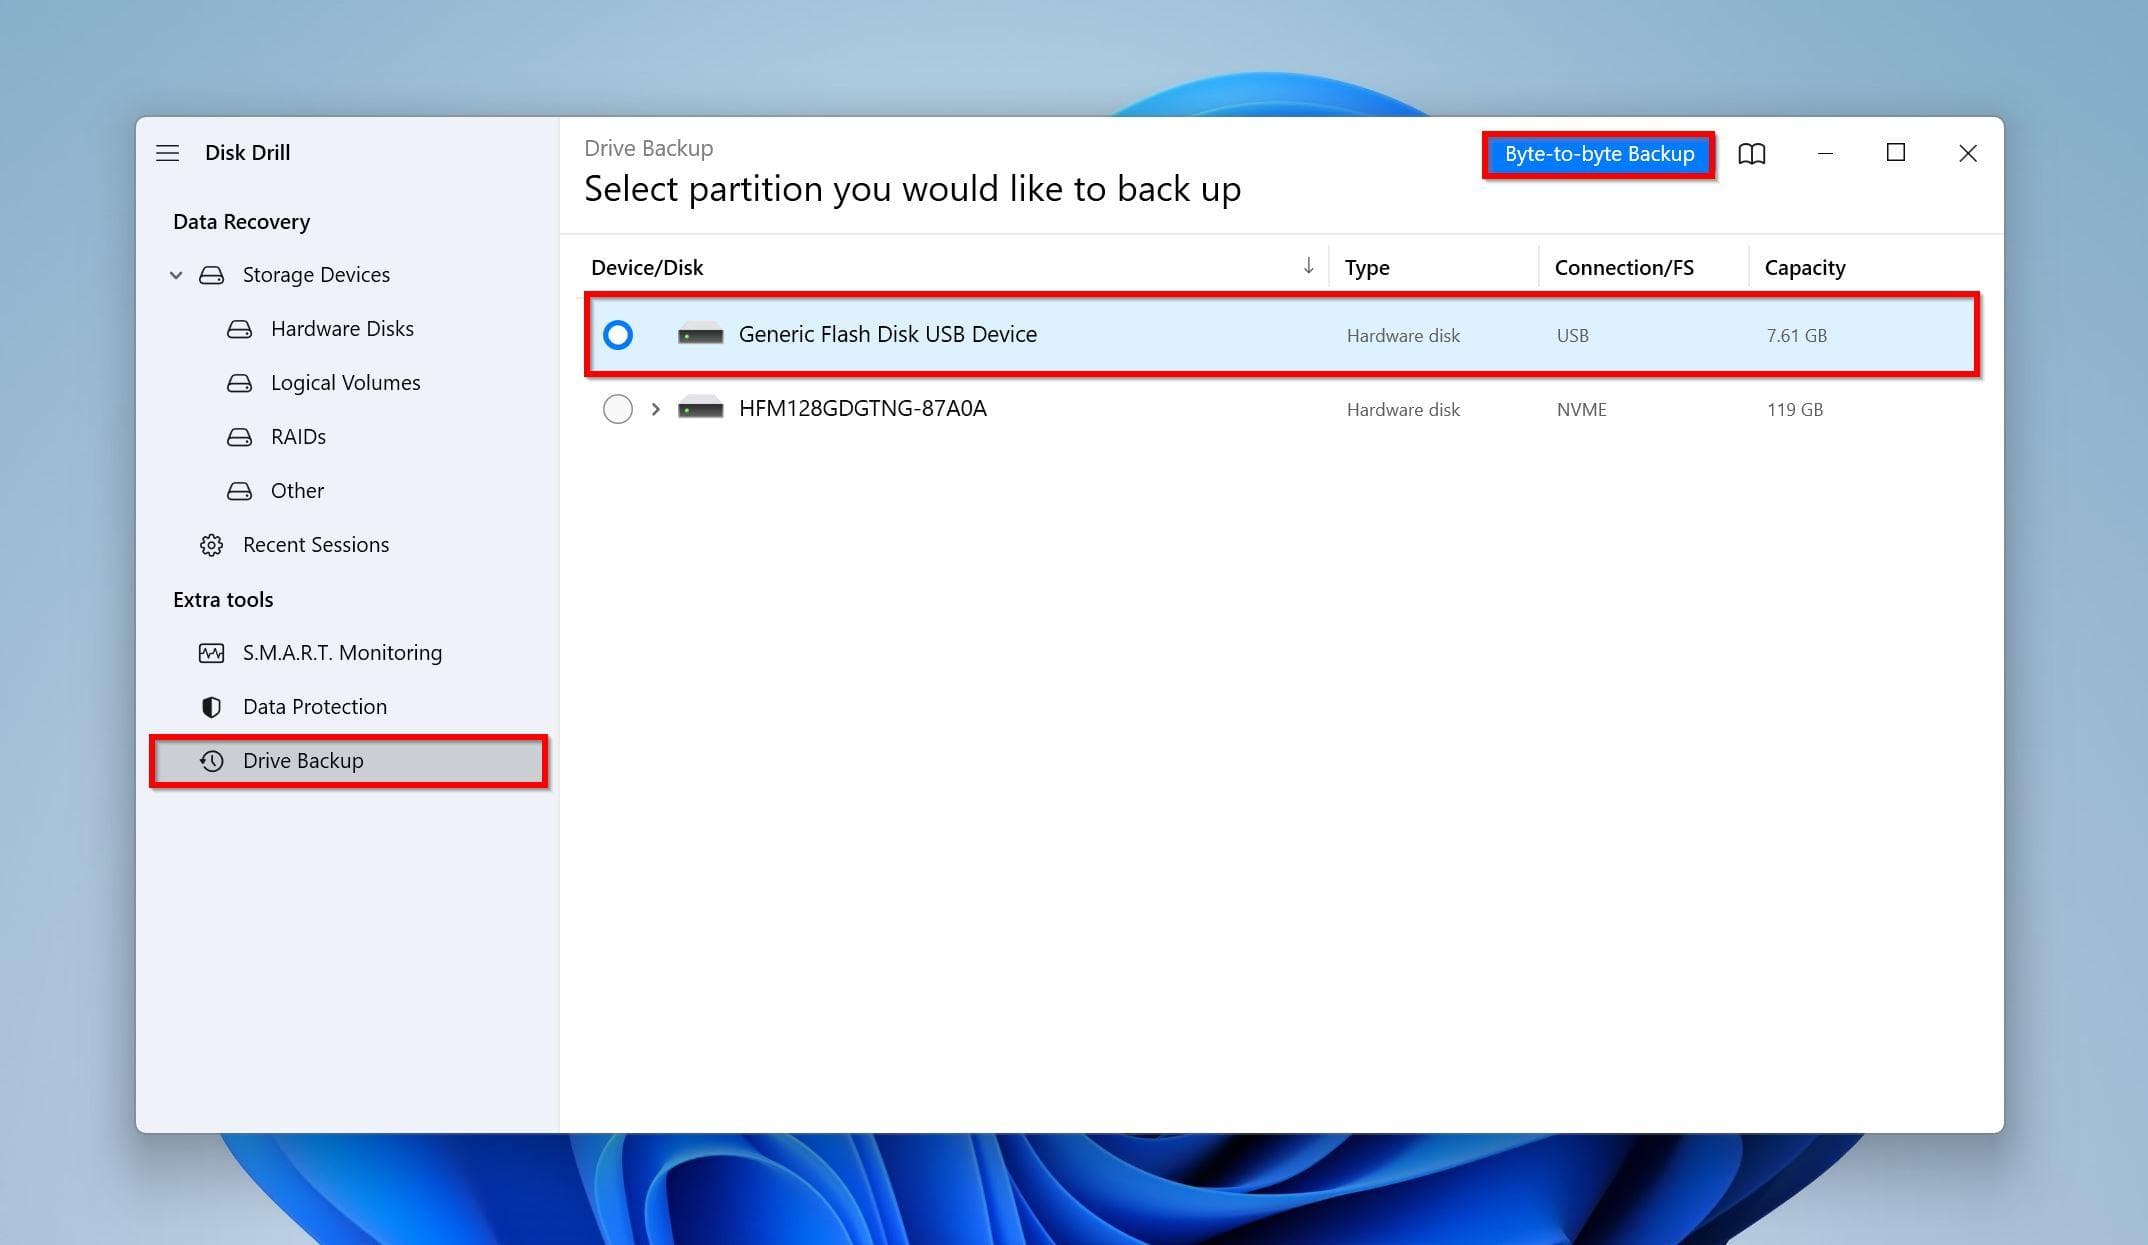Screen dimensions: 2148x1245
Task: Select Logical Volumes in the sidebar
Action: pyautogui.click(x=345, y=383)
